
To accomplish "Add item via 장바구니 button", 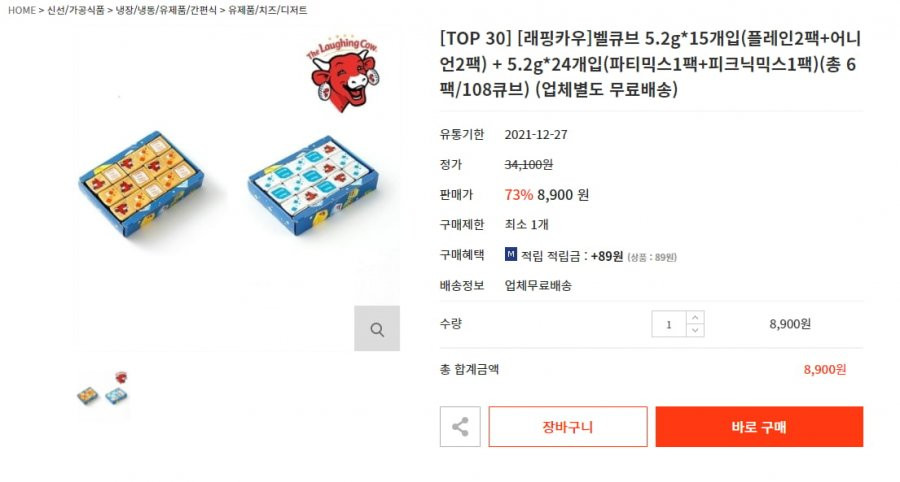I will [x=568, y=426].
